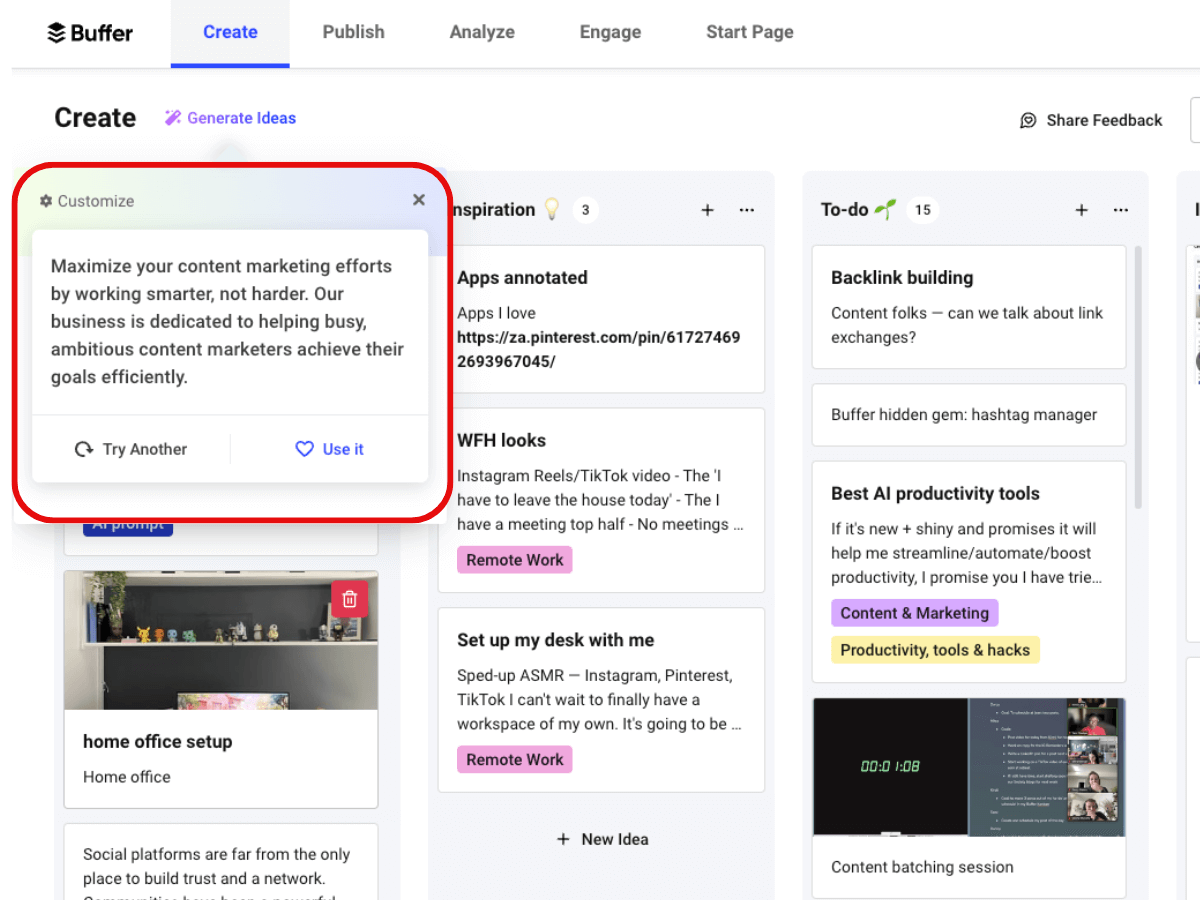
Task: Add an idea via the Inspiration board plus icon
Action: point(707,210)
